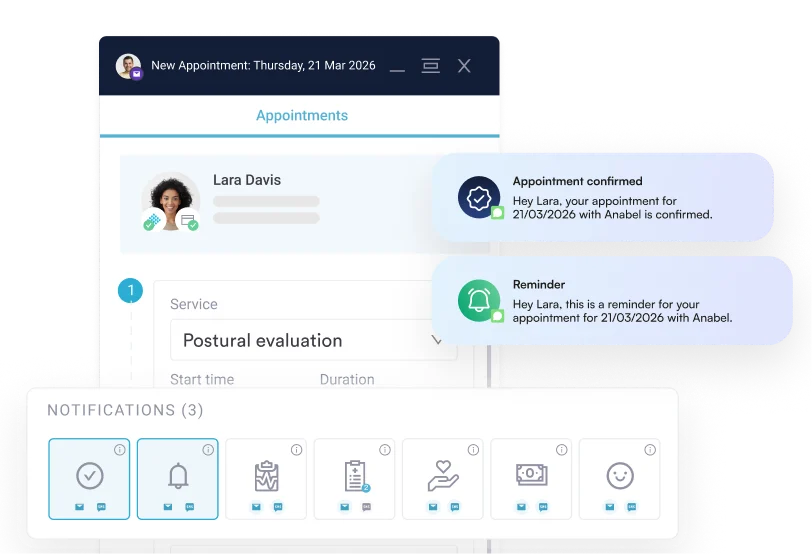Click the email icon under the checkmark tile
The width and height of the screenshot is (812, 554).
79,507
